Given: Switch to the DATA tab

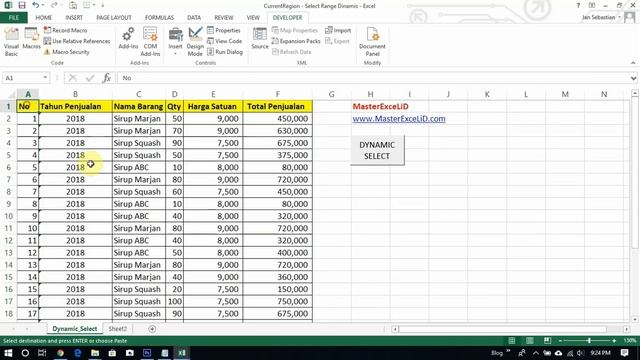Looking at the screenshot, I should click(x=194, y=18).
